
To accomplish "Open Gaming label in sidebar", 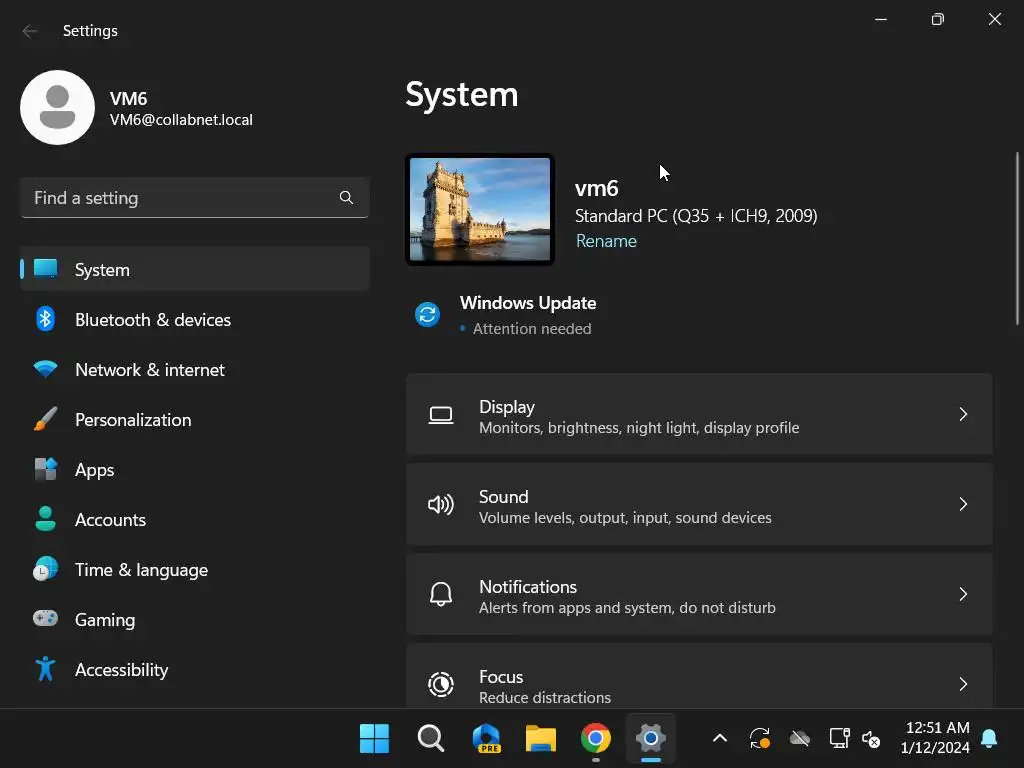I will pos(105,620).
